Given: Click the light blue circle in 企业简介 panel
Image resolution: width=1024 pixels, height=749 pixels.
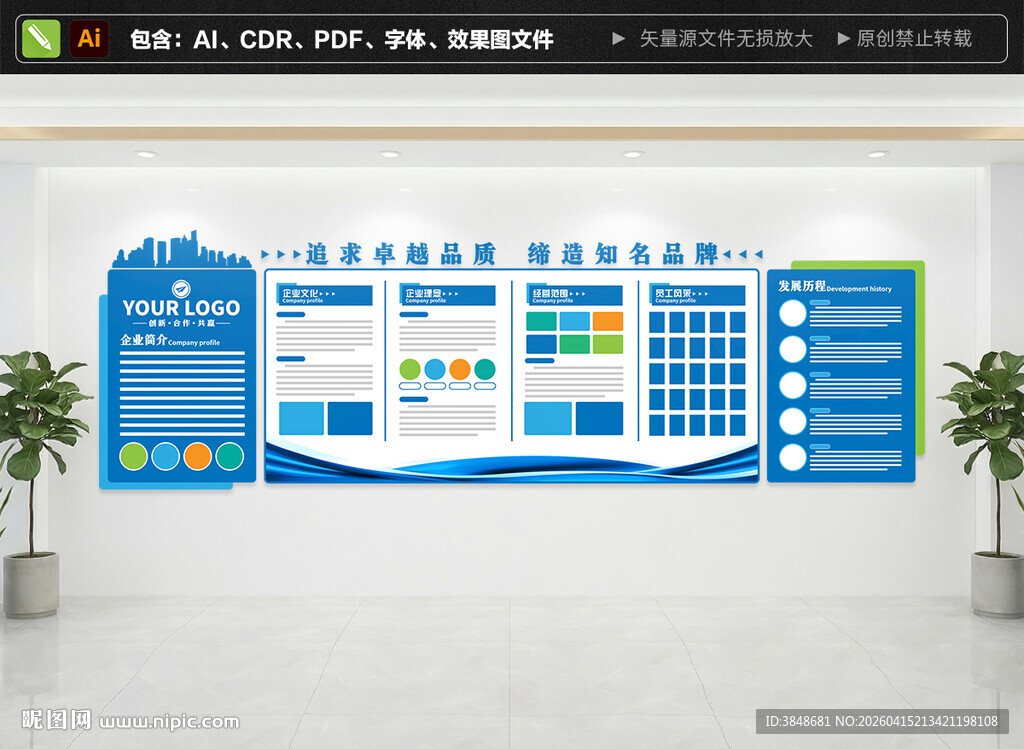Looking at the screenshot, I should (x=165, y=456).
